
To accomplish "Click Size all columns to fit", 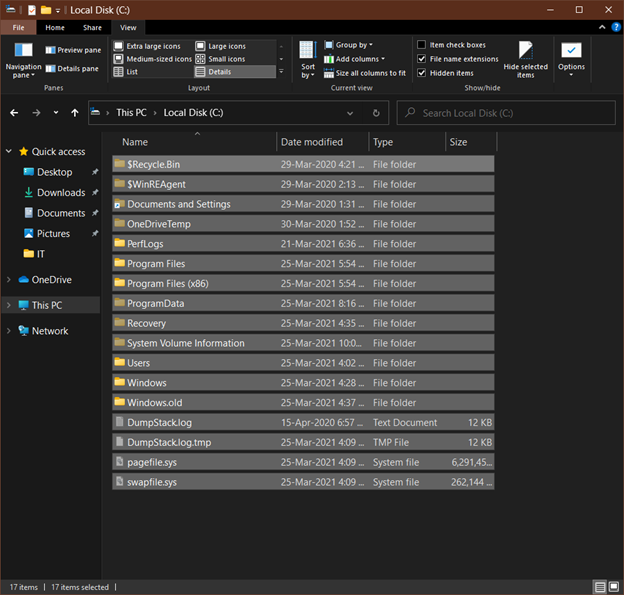I will point(365,73).
